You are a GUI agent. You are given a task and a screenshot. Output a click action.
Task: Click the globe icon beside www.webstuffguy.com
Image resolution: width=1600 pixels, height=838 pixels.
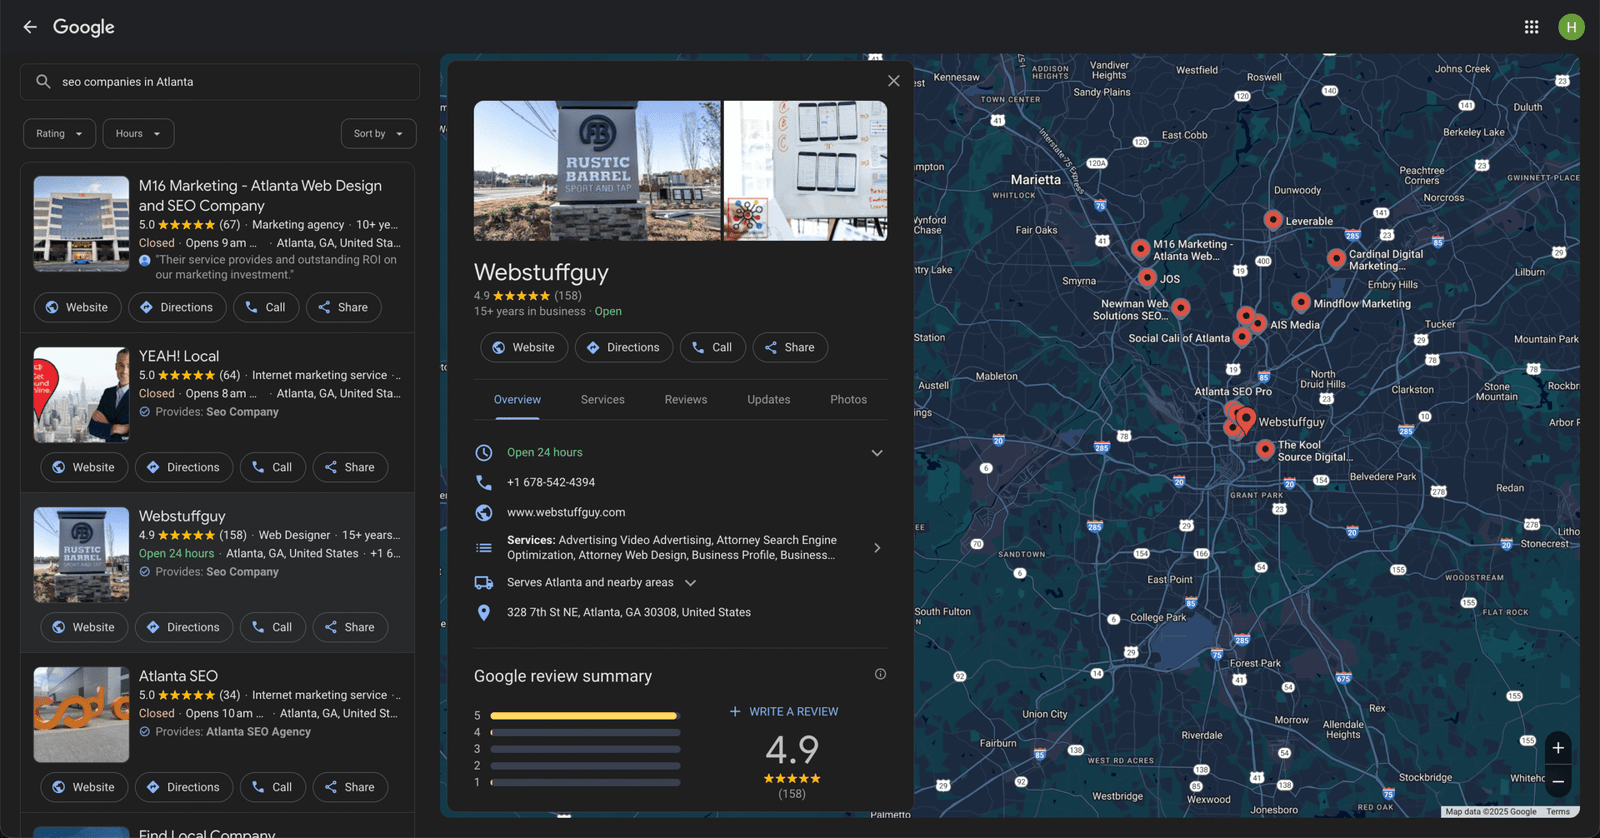click(x=484, y=513)
